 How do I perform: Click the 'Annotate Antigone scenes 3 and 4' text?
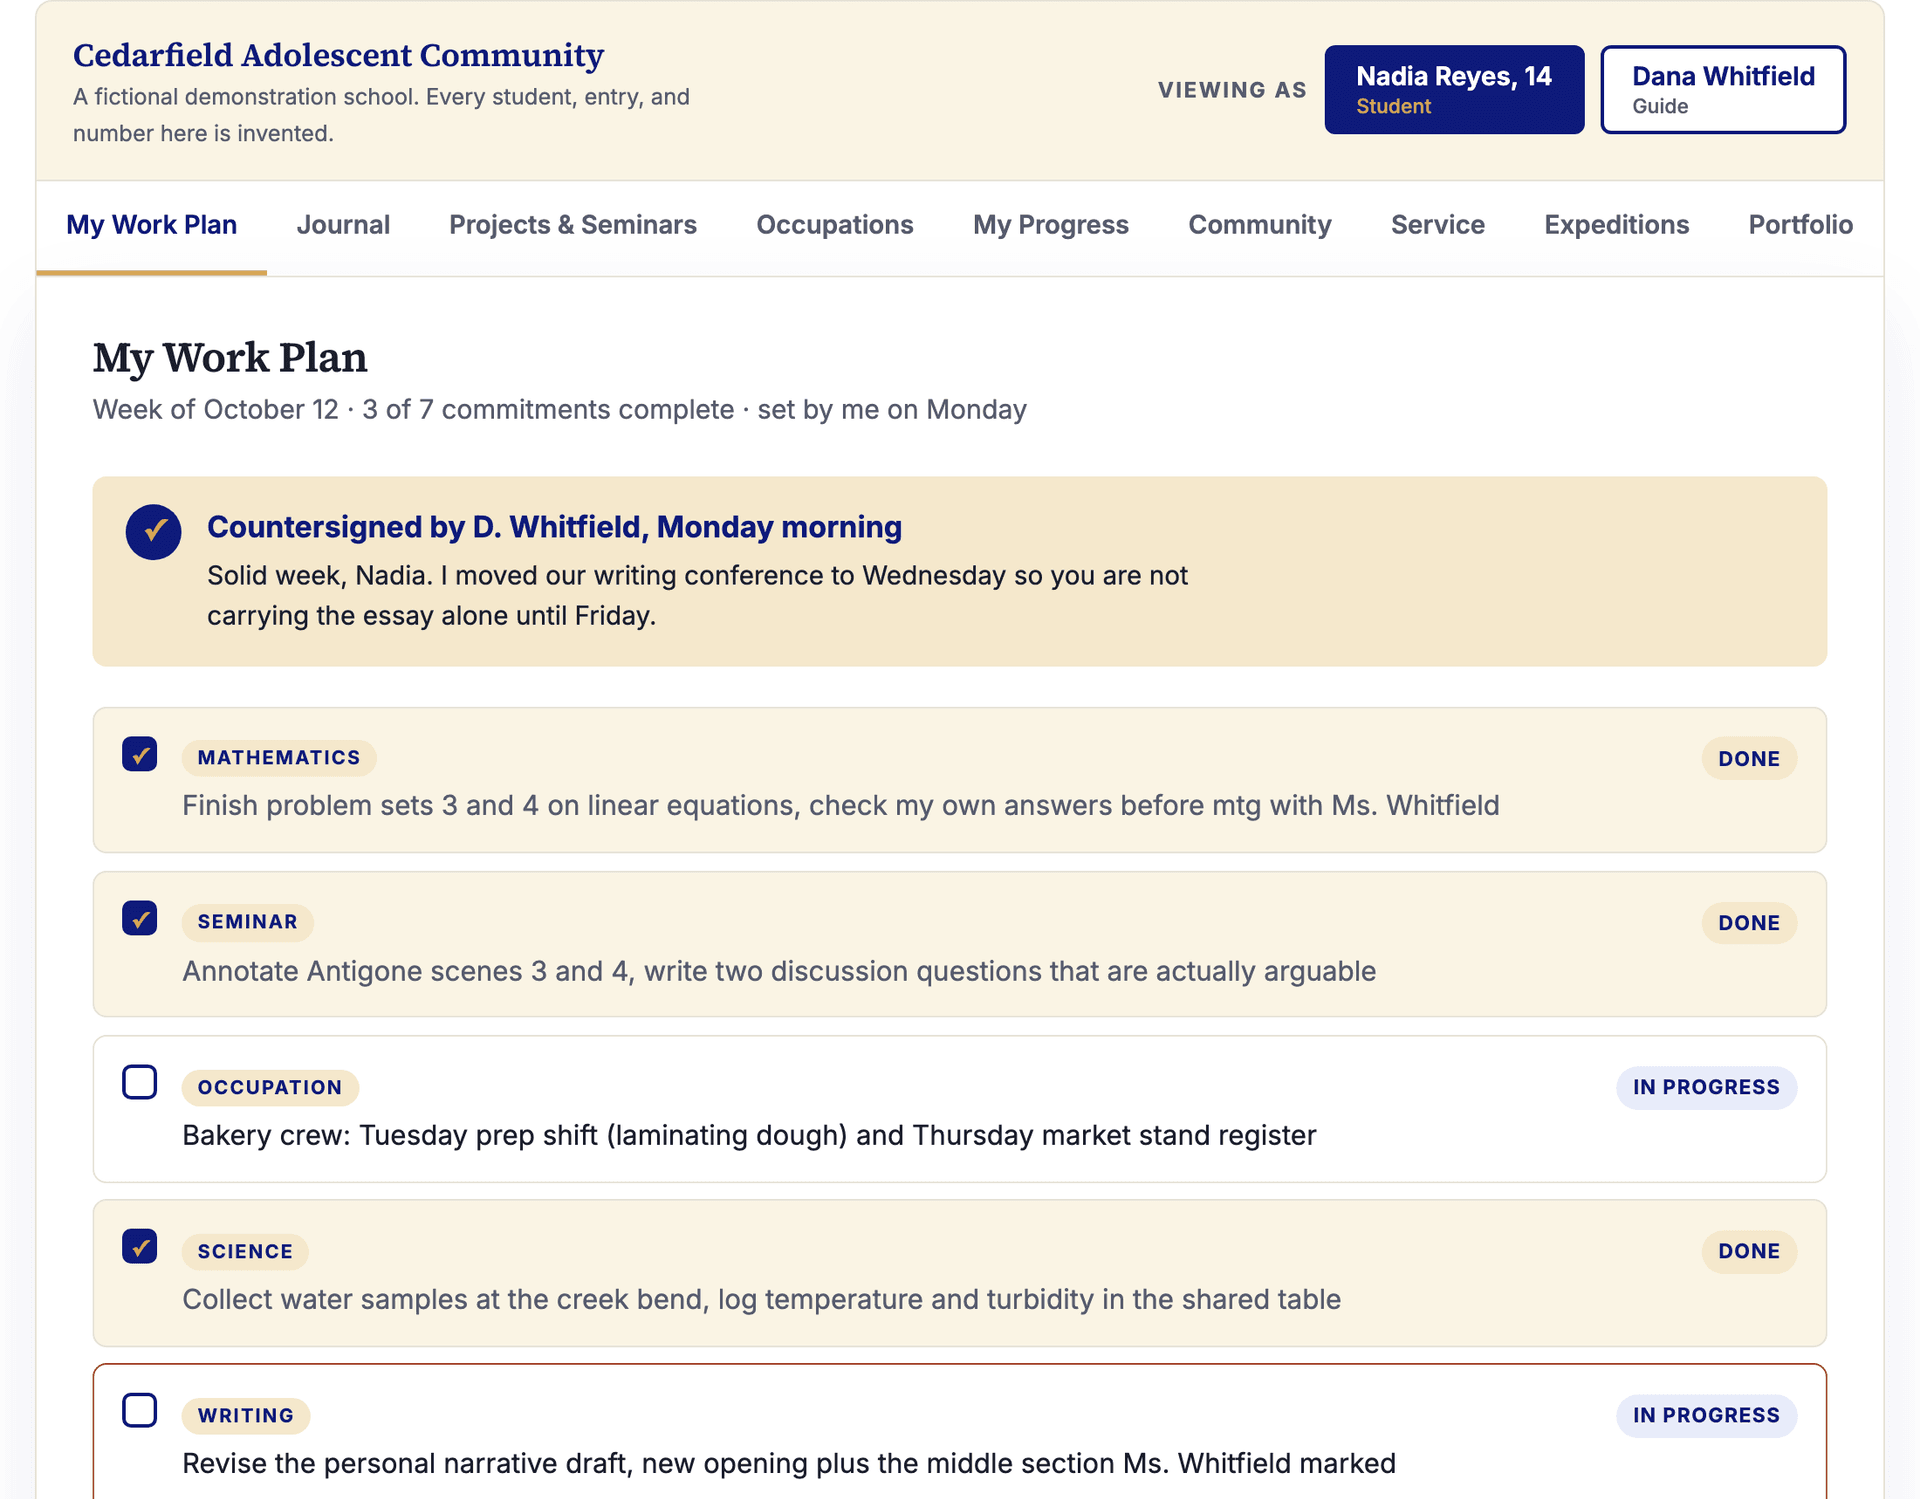click(x=779, y=972)
